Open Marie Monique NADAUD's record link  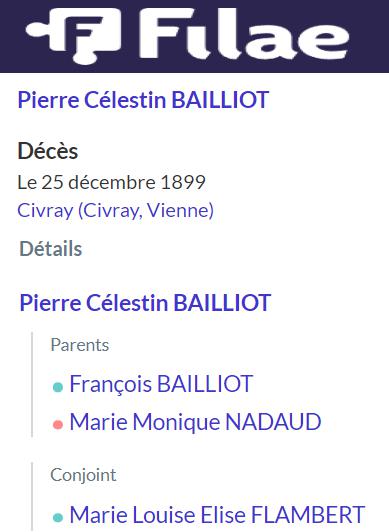click(x=195, y=422)
